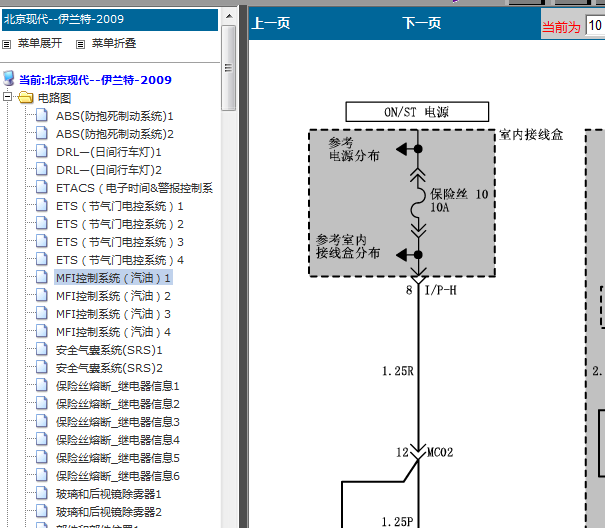Open ABS(防抱死制动系统)1 diagram

pyautogui.click(x=115, y=116)
